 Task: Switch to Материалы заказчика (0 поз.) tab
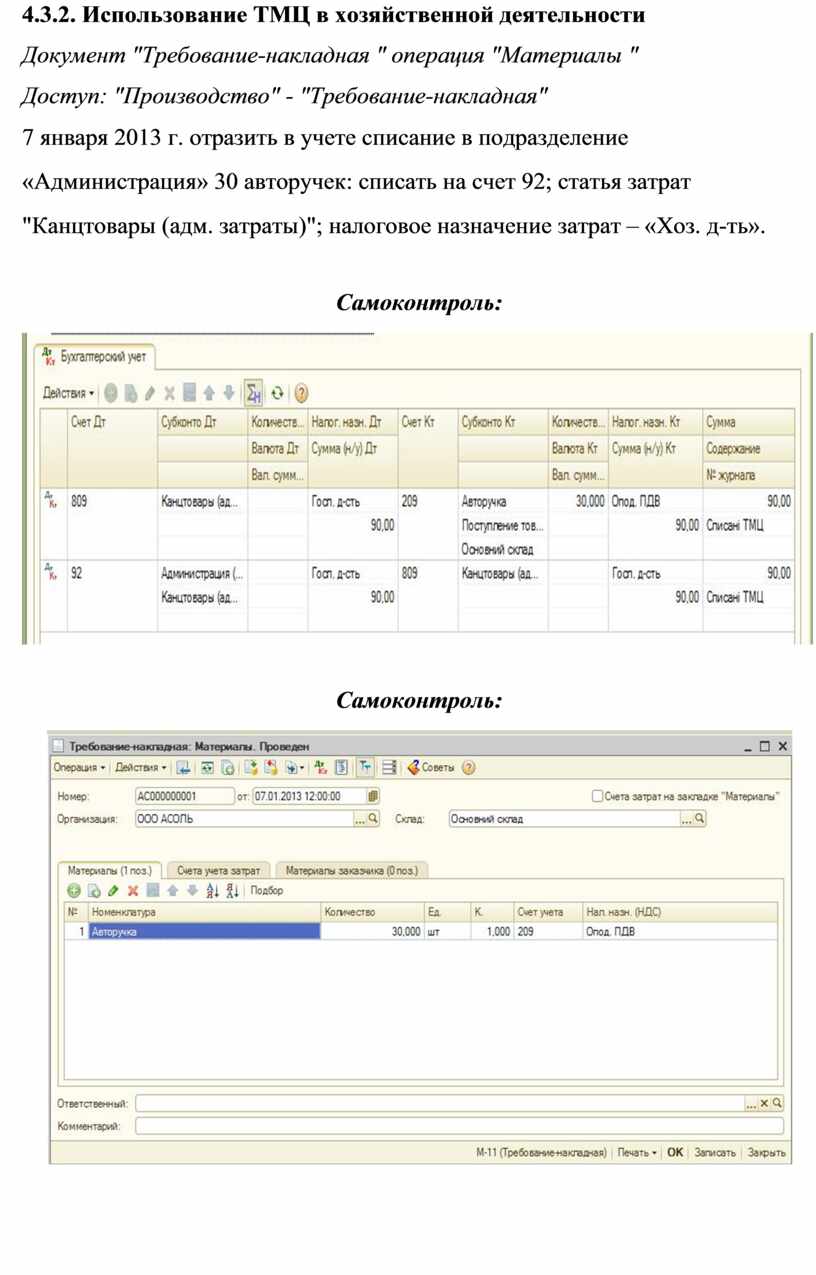coord(351,870)
